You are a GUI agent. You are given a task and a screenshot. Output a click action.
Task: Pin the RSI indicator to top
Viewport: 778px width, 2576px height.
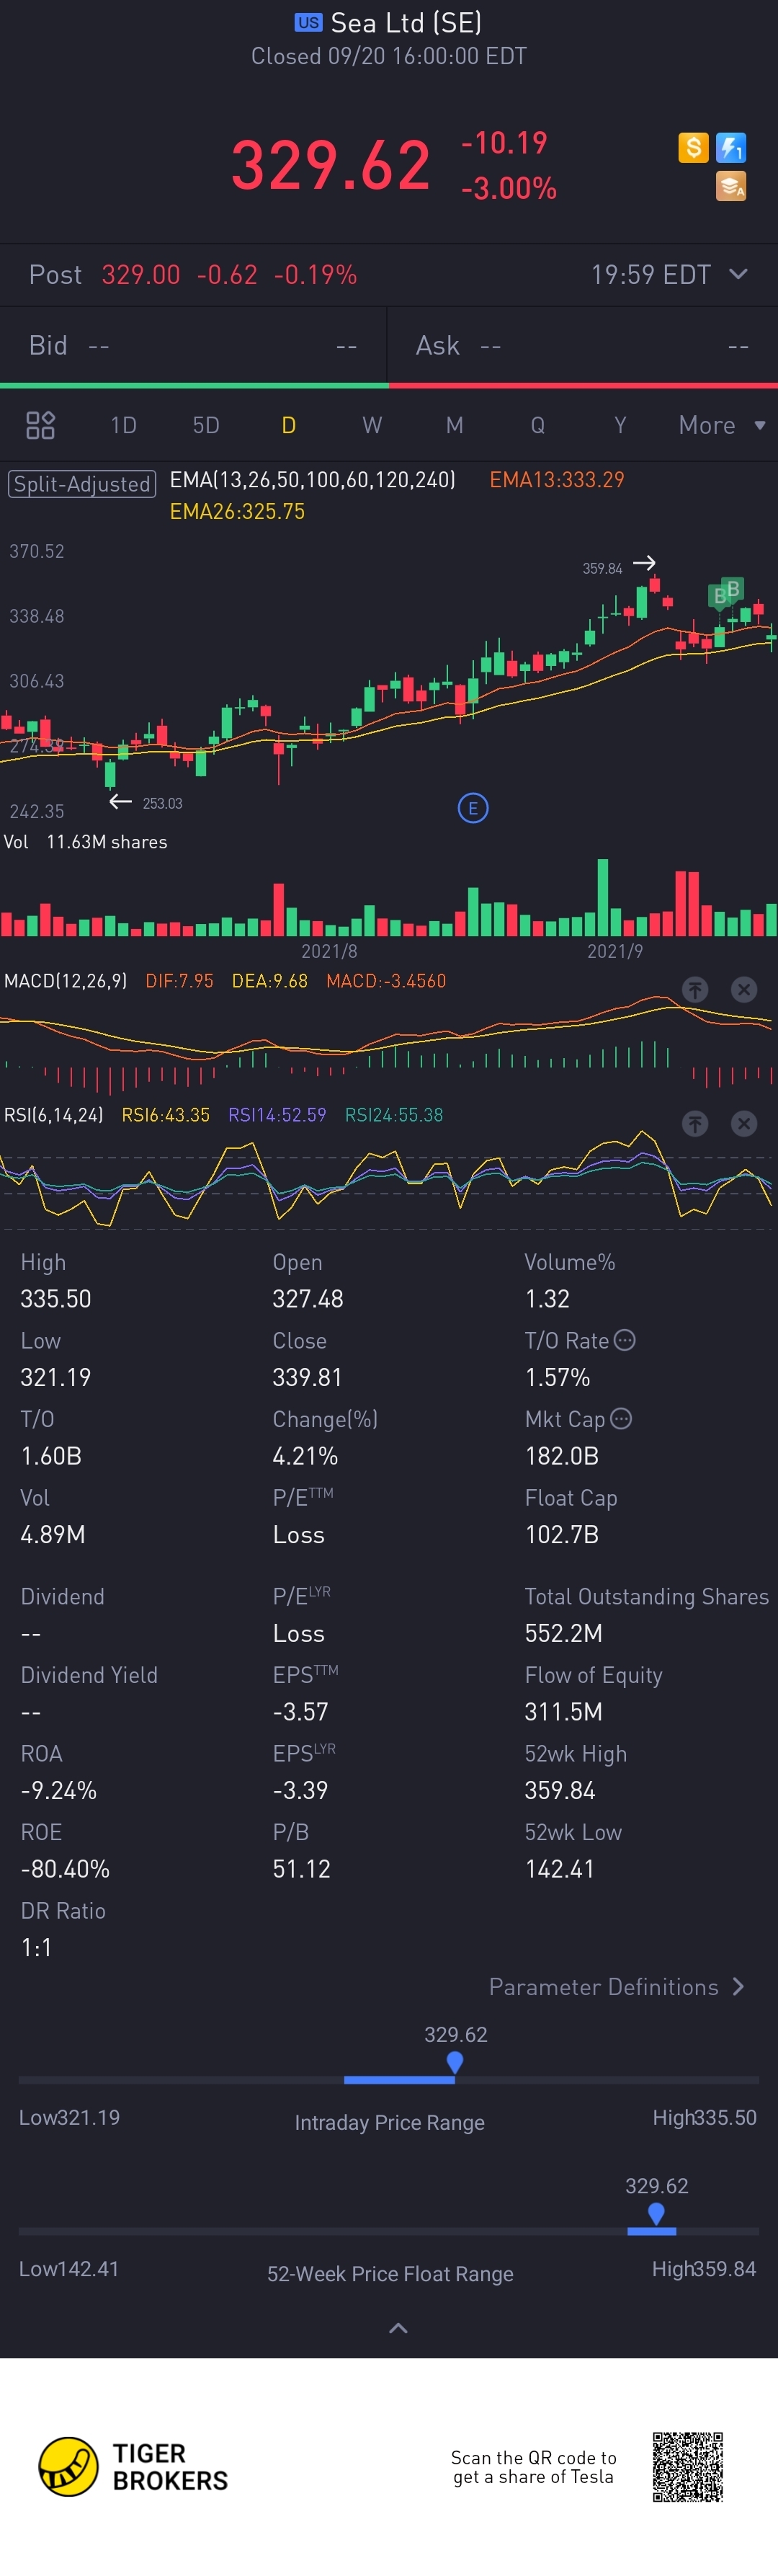click(695, 1124)
